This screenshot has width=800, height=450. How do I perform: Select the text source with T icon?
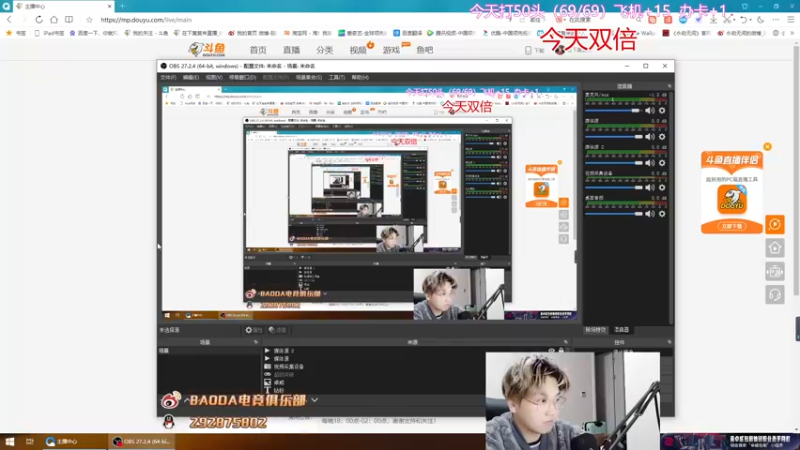pos(374,390)
